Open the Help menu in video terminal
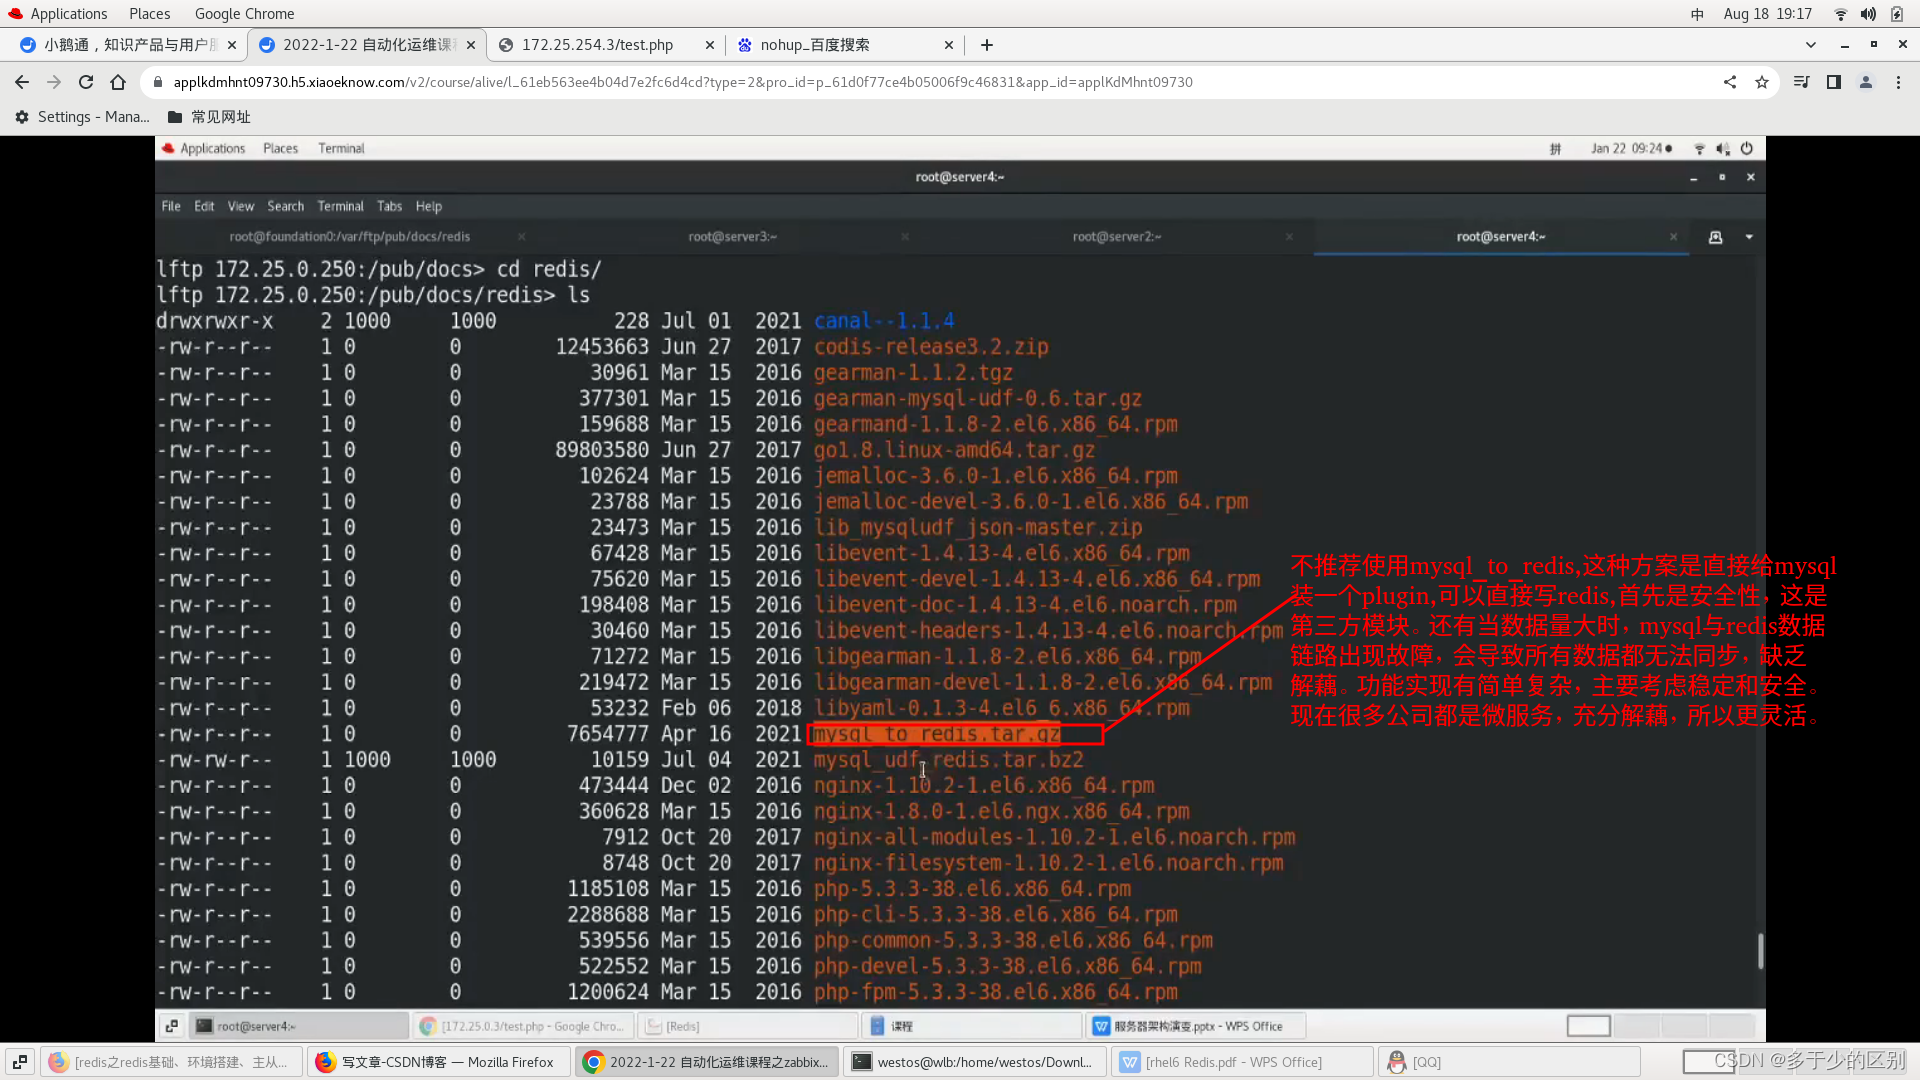The height and width of the screenshot is (1080, 1920). tap(429, 206)
